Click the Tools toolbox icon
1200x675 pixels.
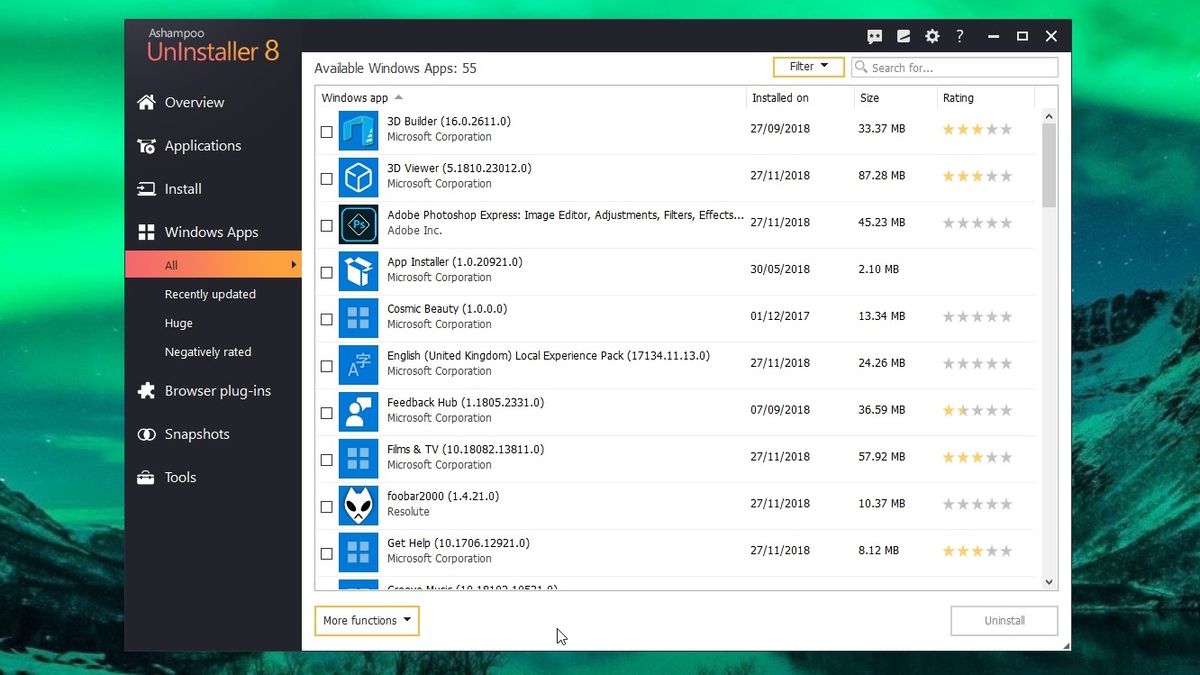click(146, 477)
